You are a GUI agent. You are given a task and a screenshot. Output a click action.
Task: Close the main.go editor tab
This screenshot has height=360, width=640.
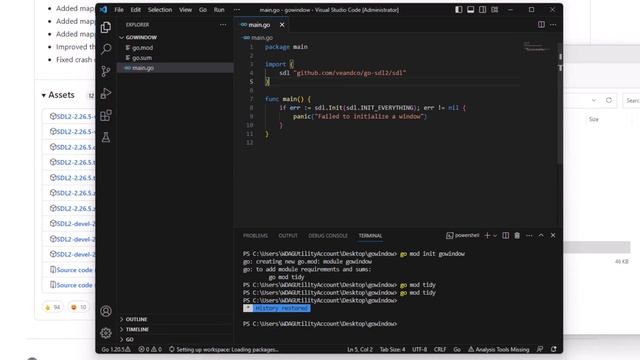pos(282,24)
